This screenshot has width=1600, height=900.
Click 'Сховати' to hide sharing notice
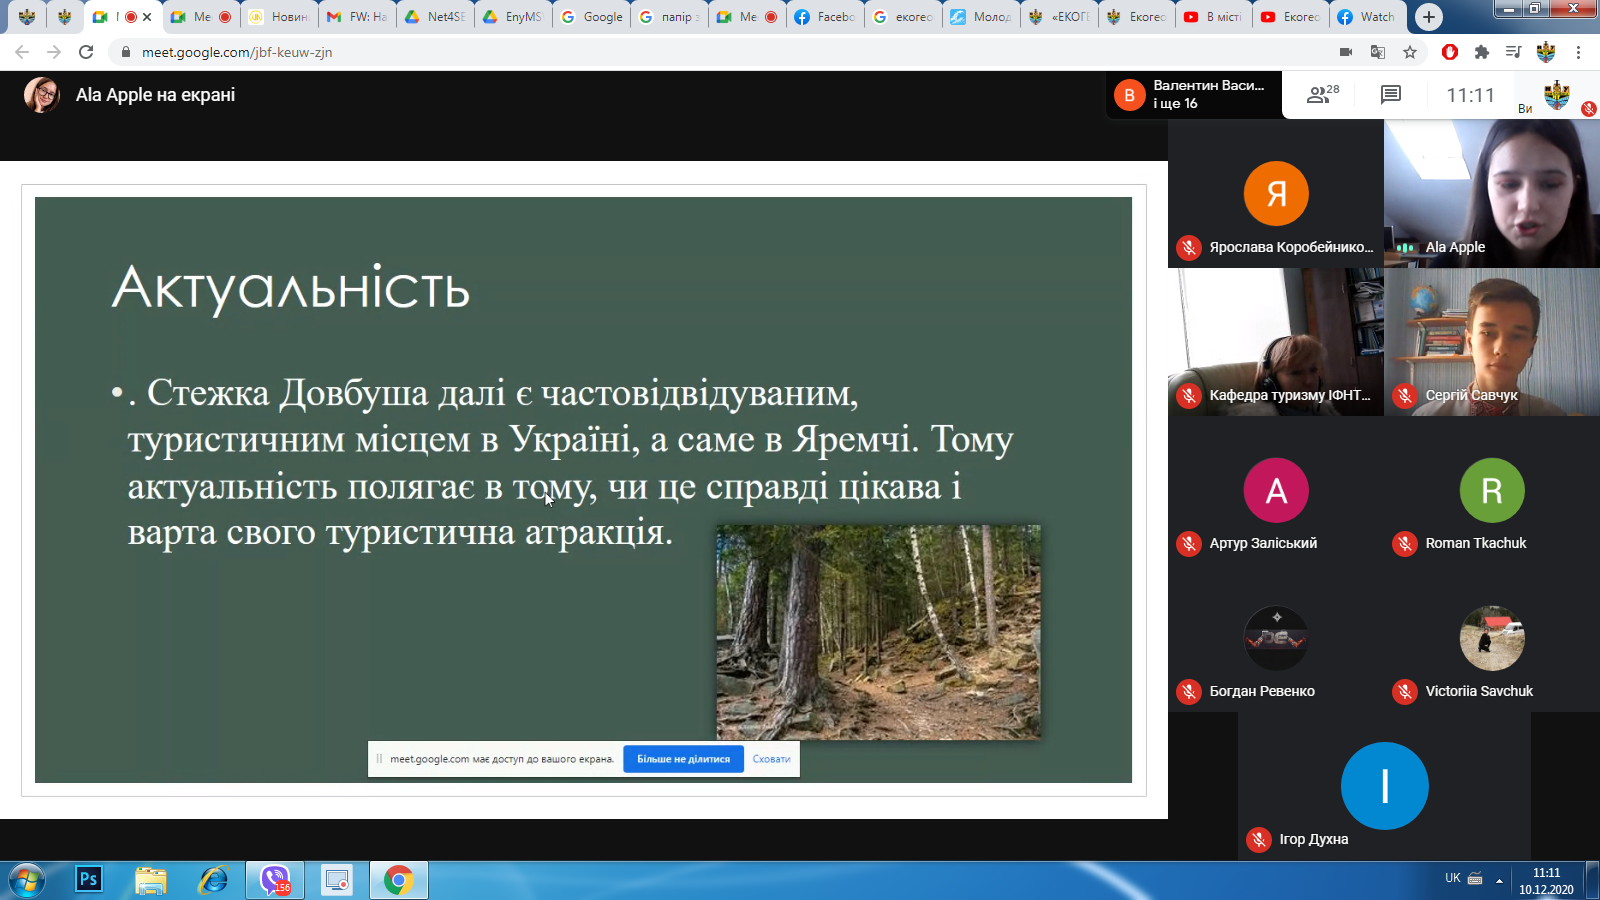click(771, 759)
